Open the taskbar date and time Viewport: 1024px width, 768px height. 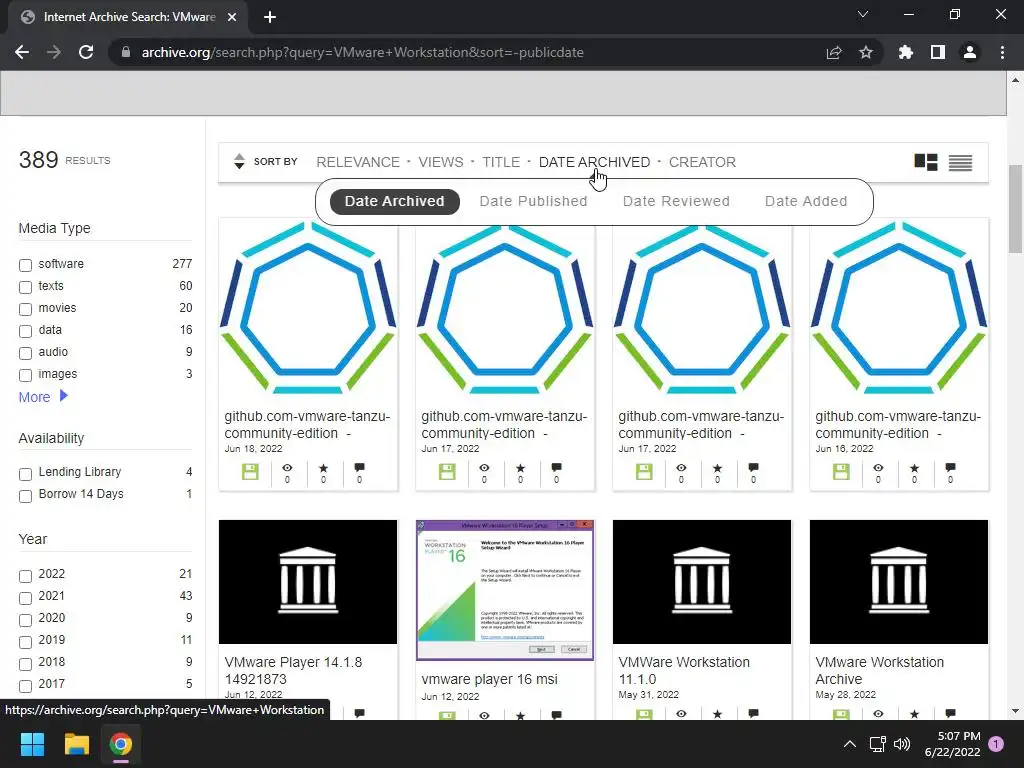953,744
